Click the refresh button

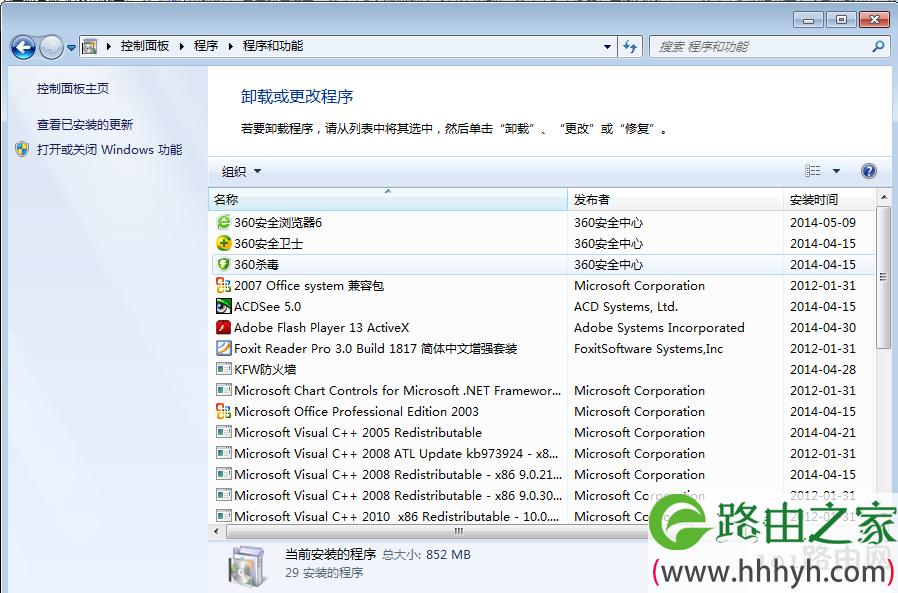pyautogui.click(x=630, y=47)
